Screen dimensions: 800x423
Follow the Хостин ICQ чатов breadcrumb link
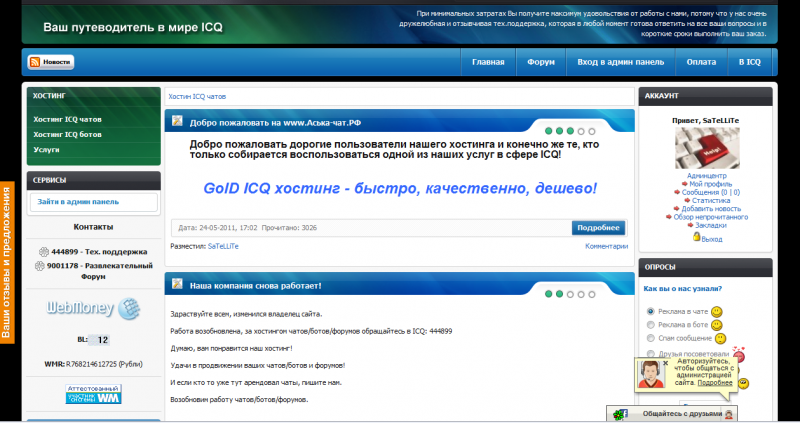pos(197,96)
